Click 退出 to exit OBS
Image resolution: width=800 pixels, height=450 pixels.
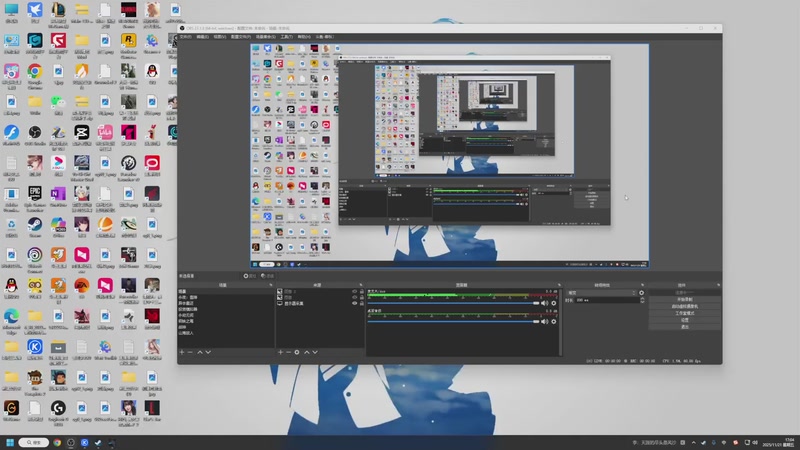point(684,327)
